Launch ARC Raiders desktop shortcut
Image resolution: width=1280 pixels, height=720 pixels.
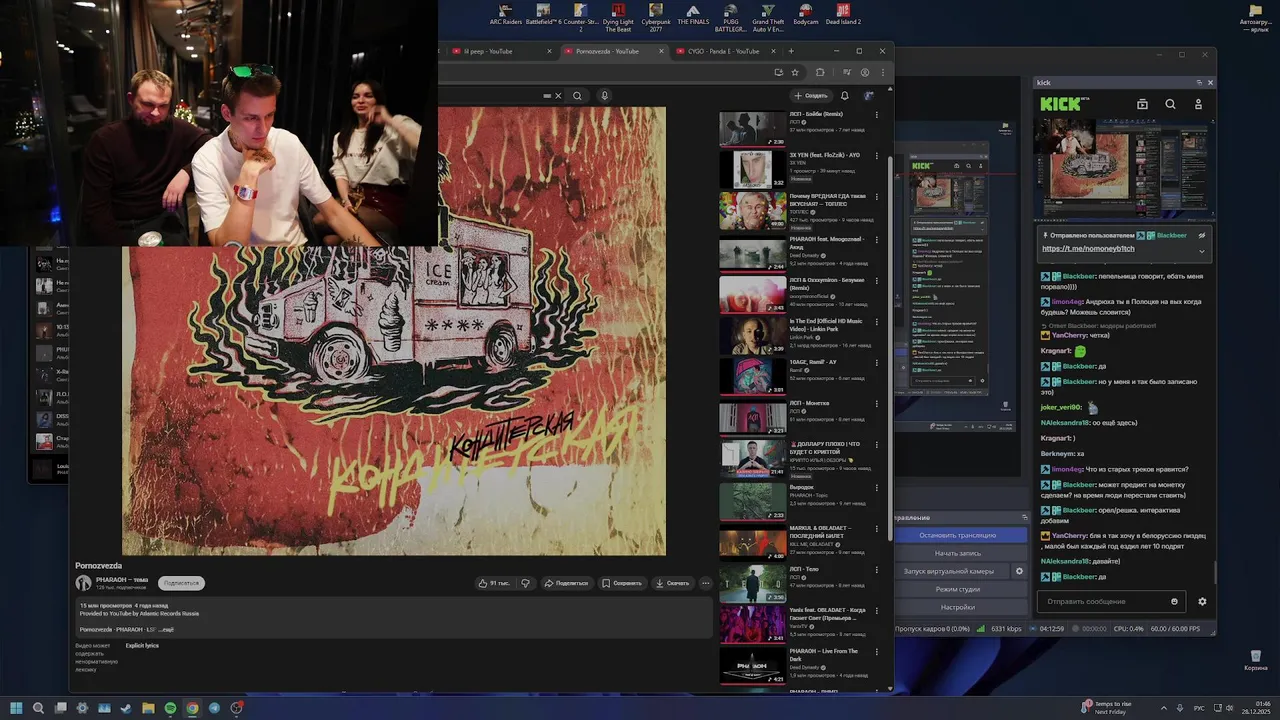[x=505, y=15]
